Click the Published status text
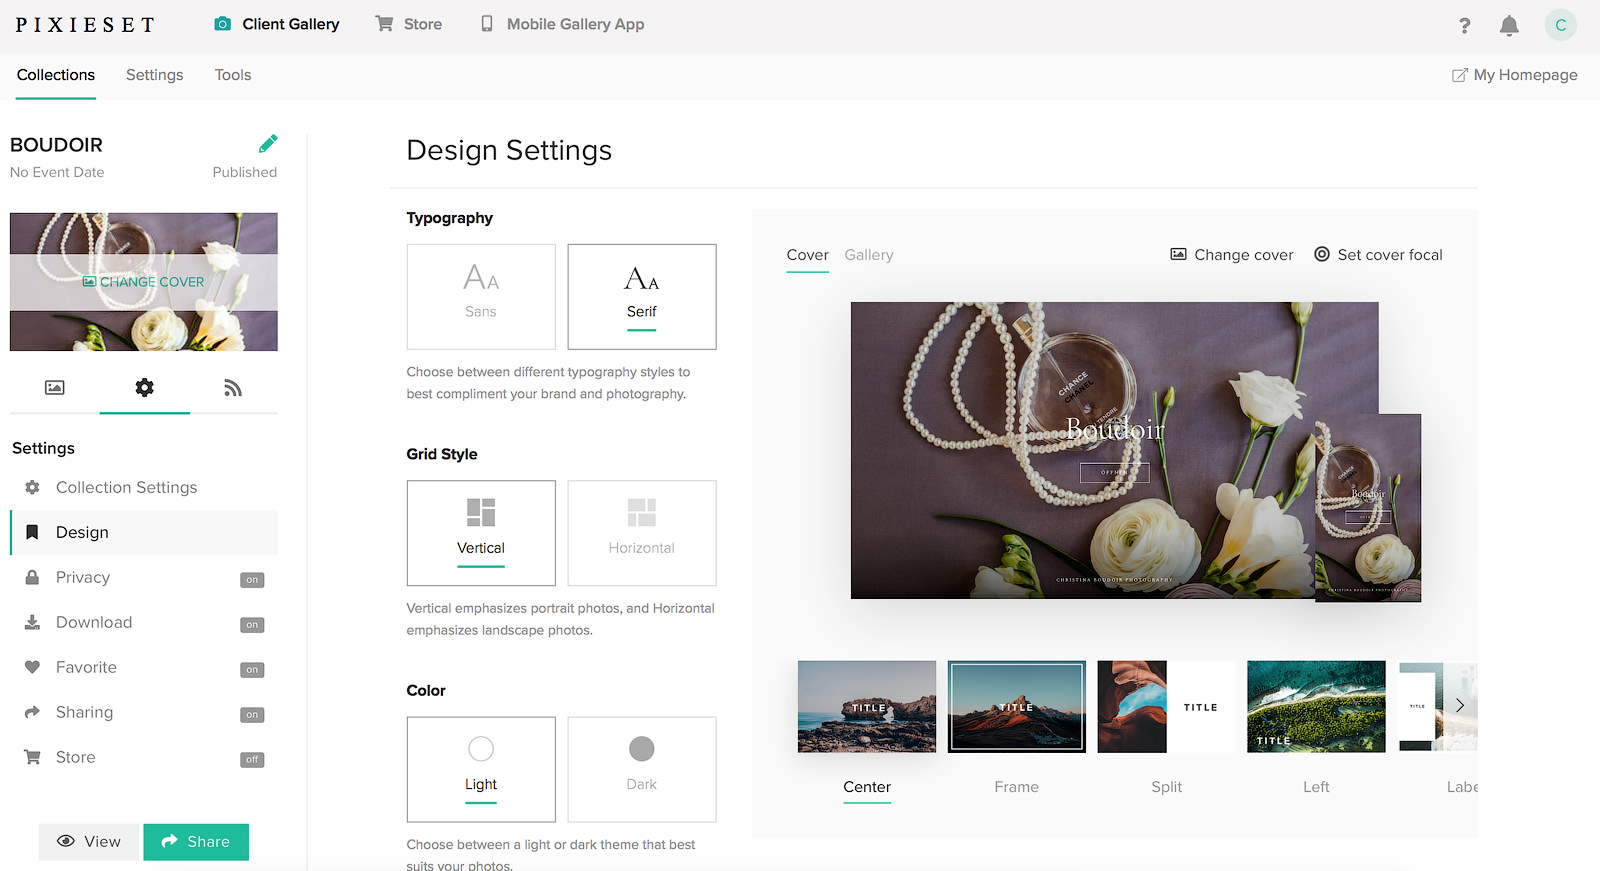 click(x=245, y=172)
